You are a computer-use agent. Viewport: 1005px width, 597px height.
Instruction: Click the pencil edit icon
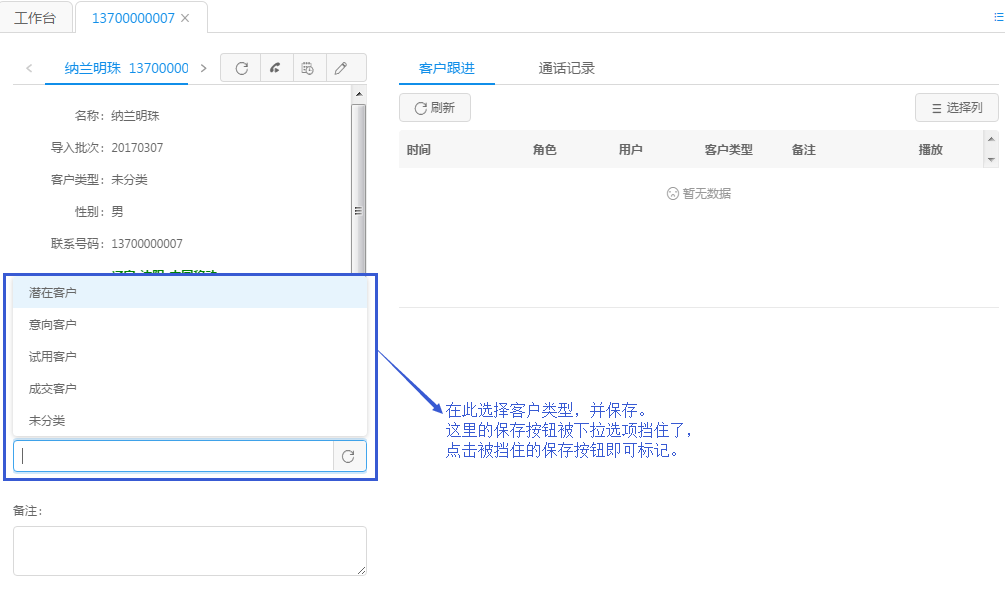click(x=341, y=68)
